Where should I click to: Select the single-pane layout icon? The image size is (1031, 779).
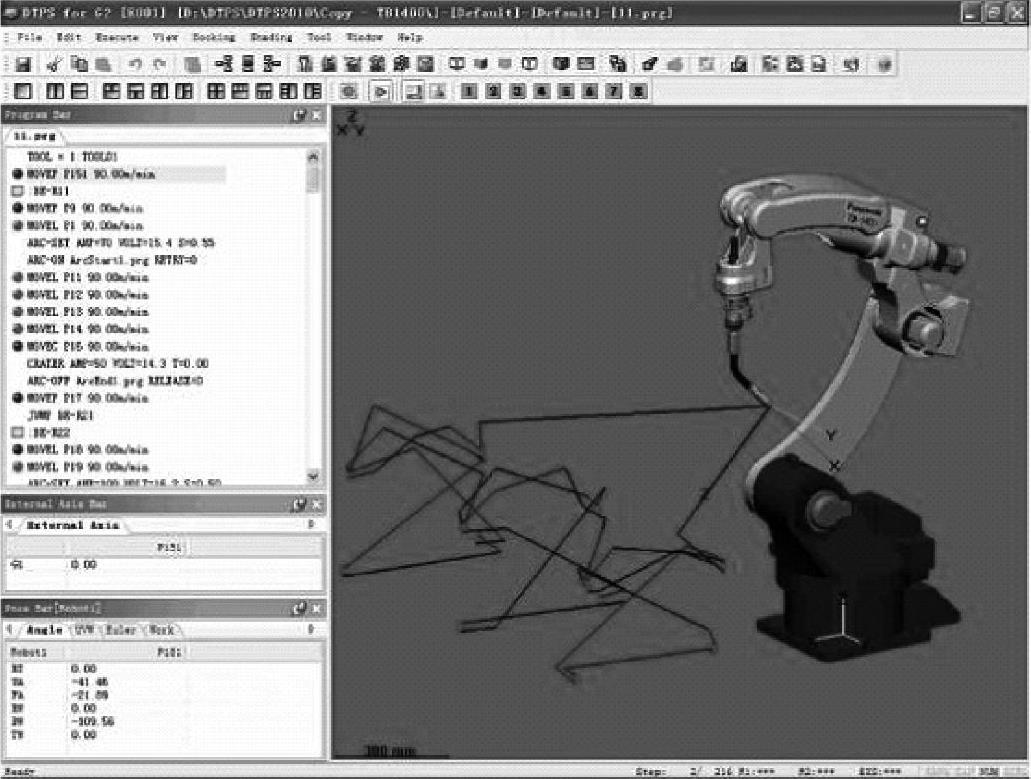23,91
